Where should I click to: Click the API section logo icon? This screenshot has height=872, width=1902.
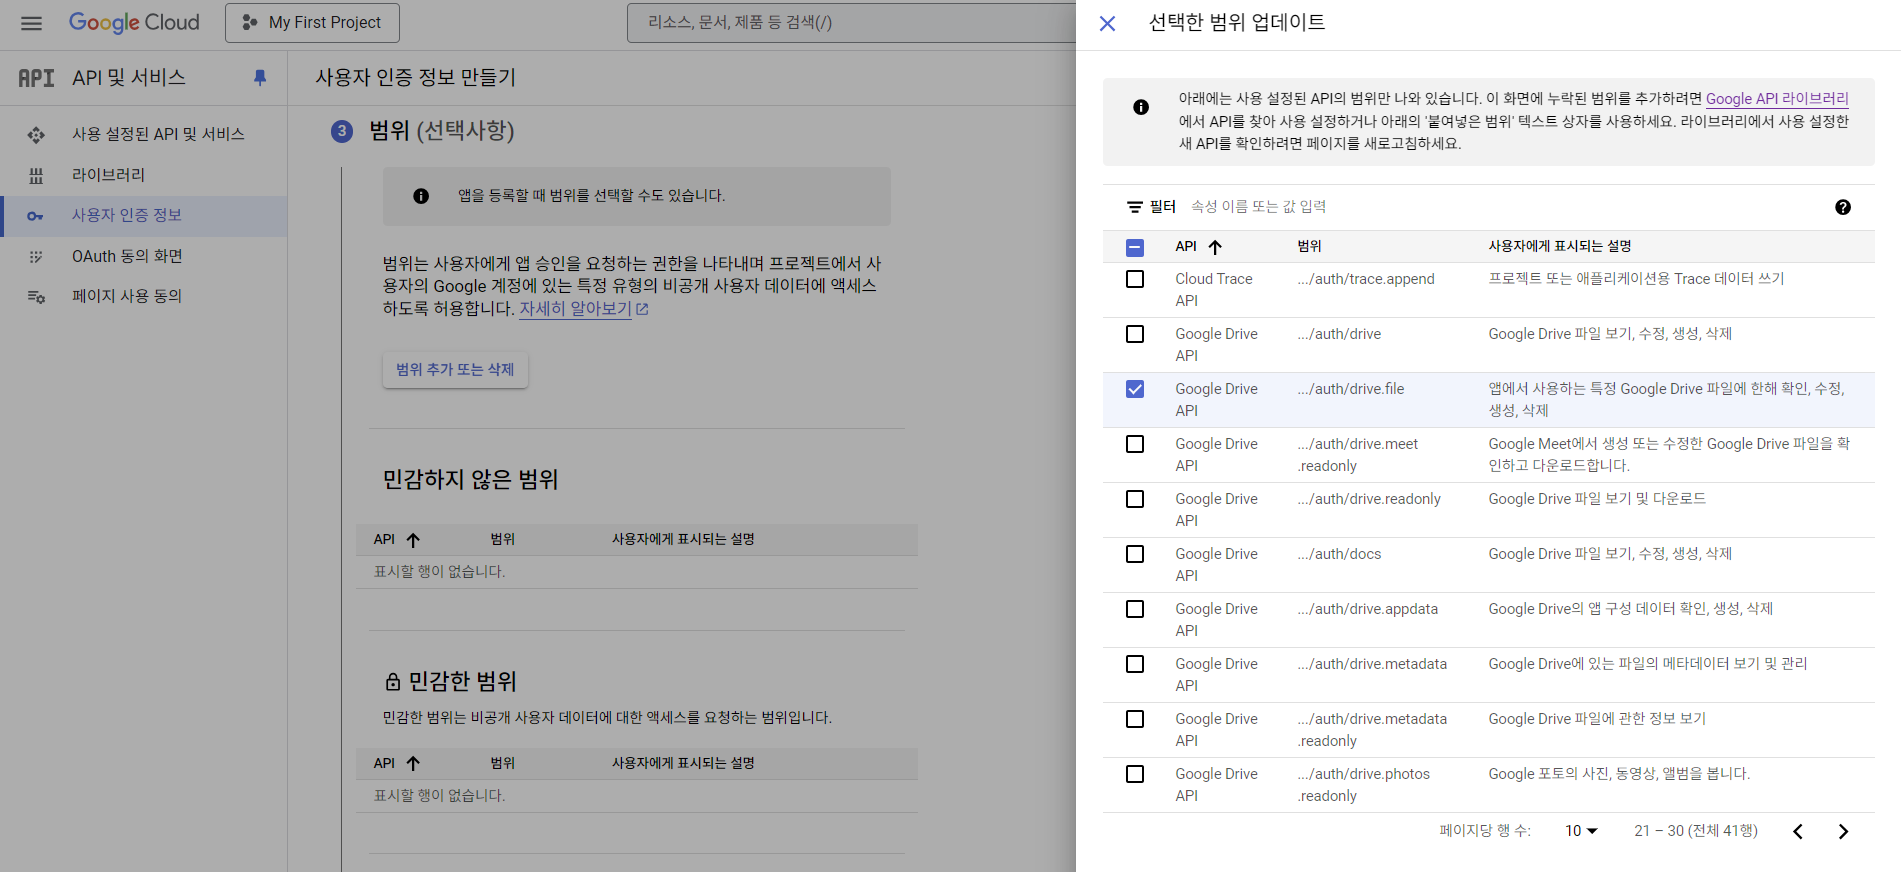36,78
